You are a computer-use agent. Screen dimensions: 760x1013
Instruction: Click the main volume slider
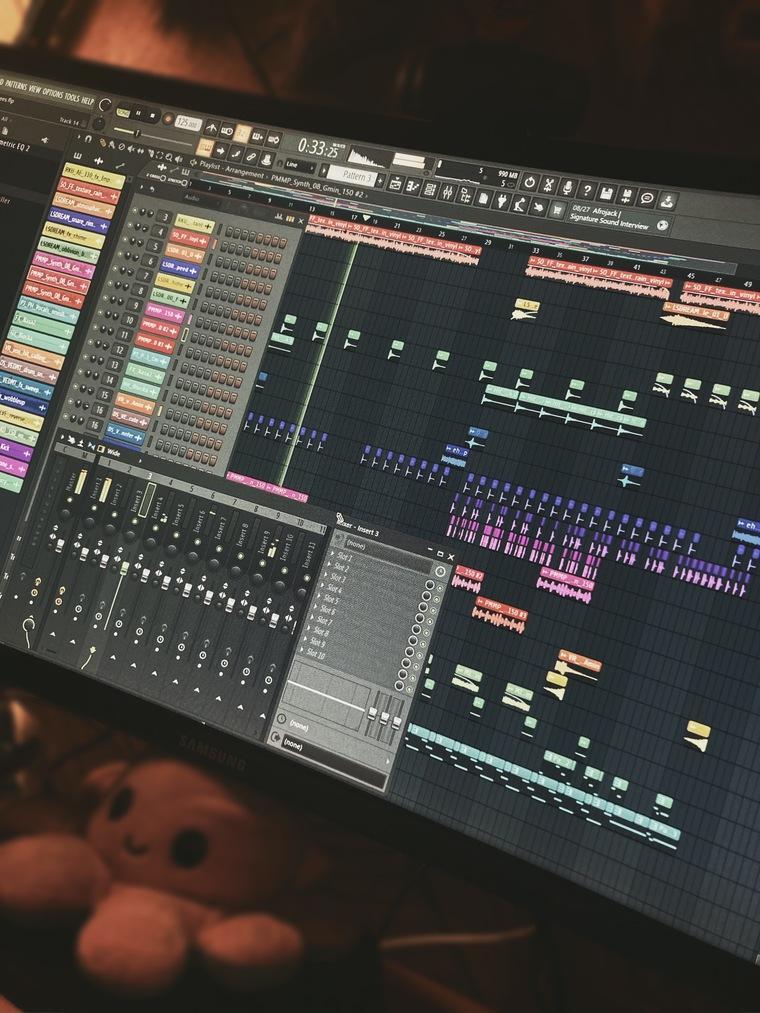134,133
